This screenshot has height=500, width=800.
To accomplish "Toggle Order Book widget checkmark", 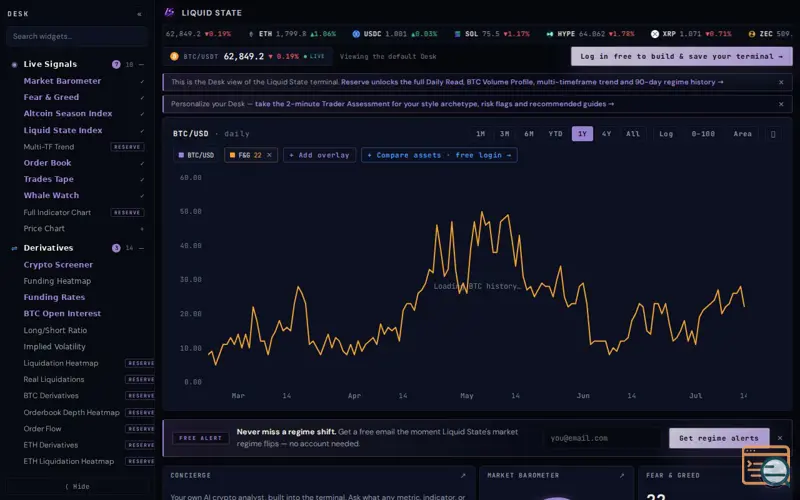I will point(142,164).
